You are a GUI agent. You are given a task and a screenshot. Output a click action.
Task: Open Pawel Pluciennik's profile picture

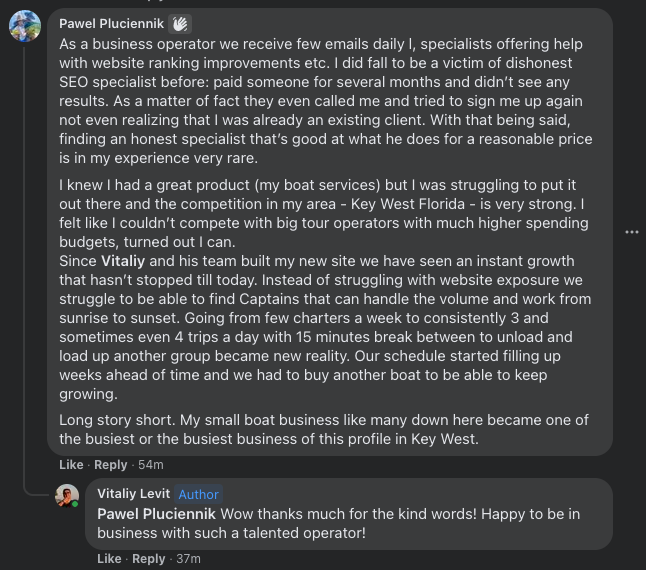pos(25,26)
